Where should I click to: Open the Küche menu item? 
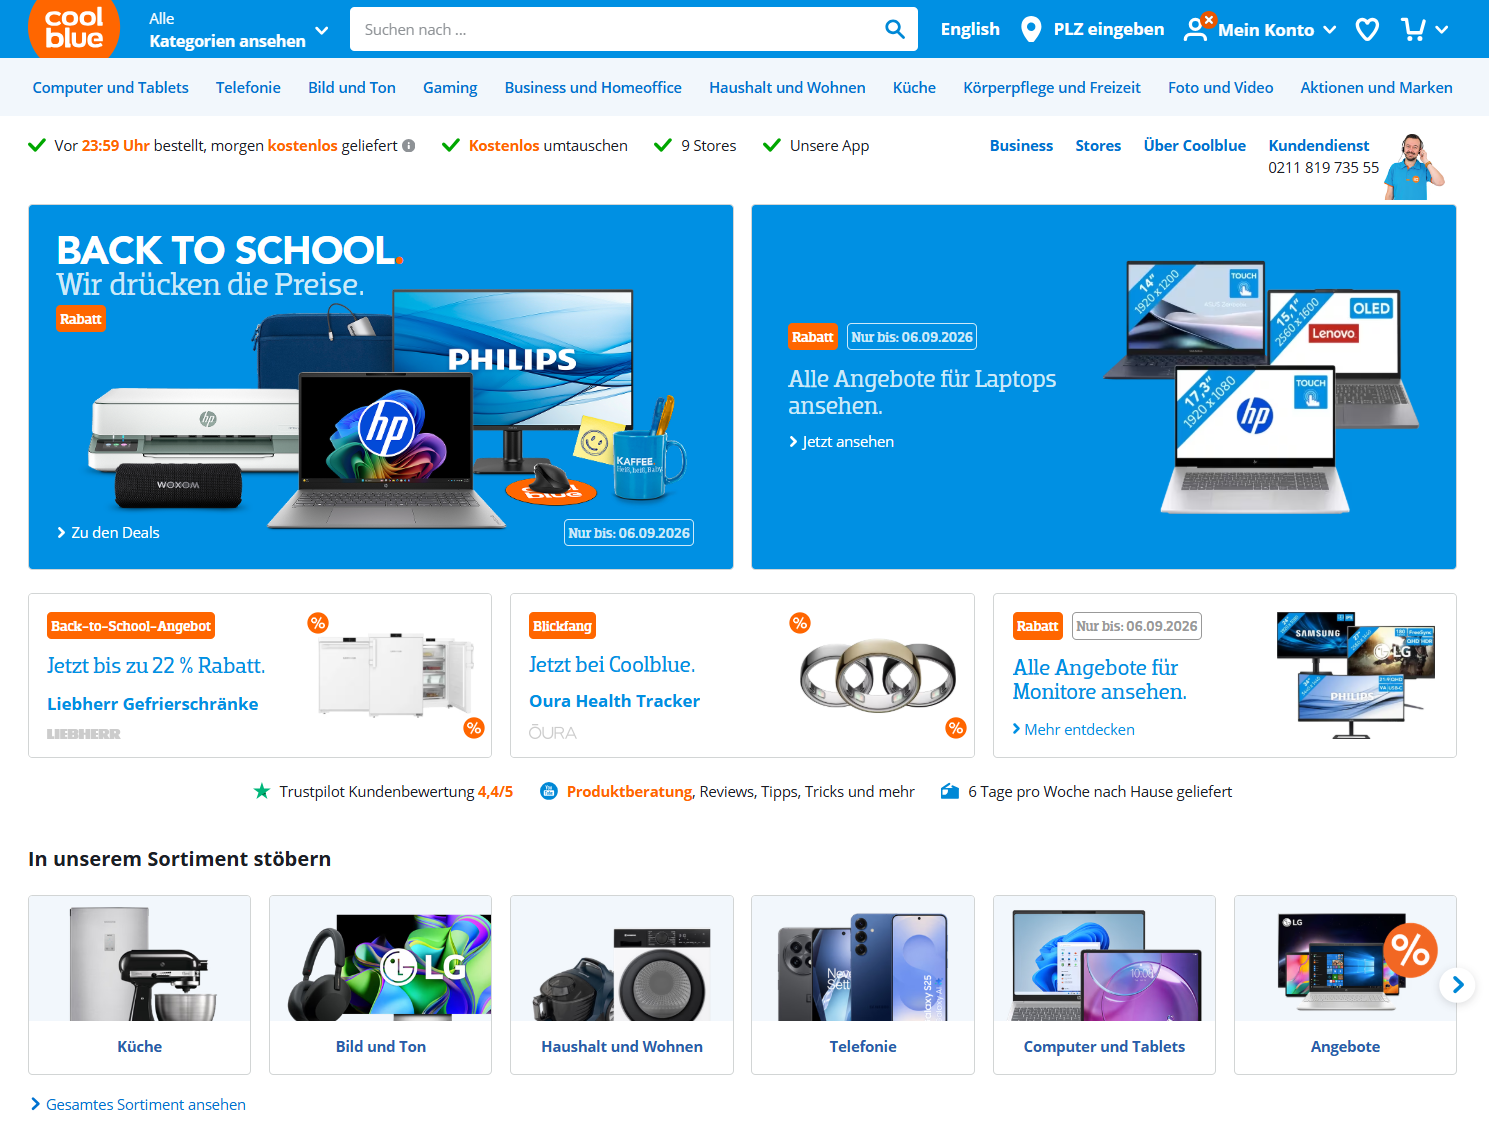[914, 88]
